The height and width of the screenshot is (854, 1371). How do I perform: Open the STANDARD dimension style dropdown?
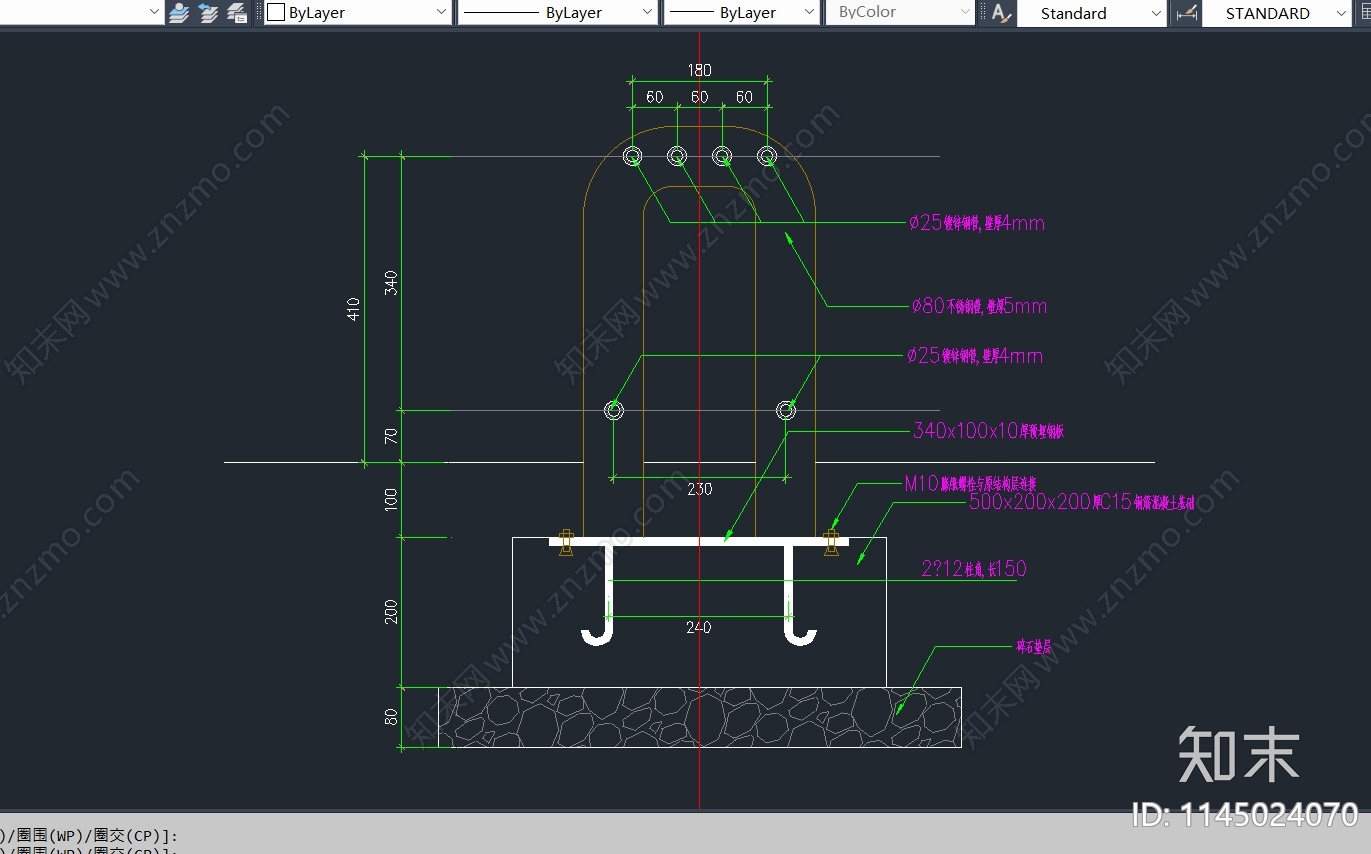(1276, 13)
